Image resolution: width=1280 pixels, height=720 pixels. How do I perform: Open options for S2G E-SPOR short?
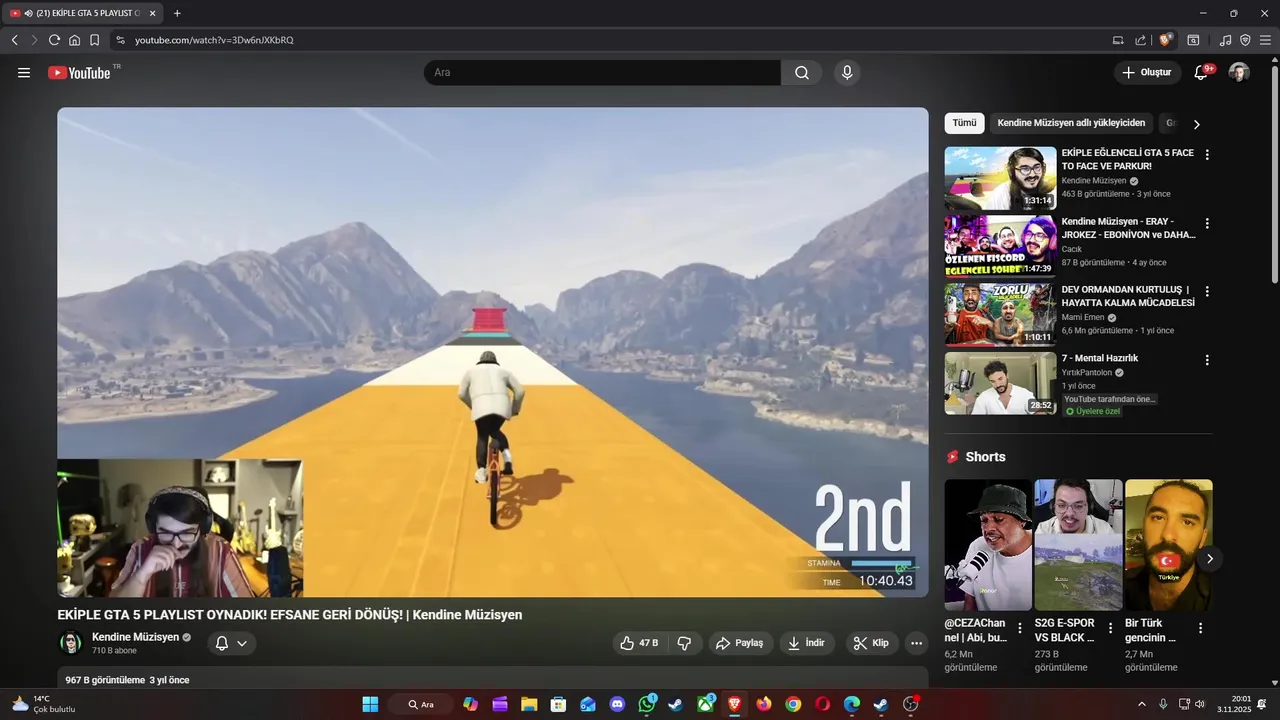[x=1110, y=628]
